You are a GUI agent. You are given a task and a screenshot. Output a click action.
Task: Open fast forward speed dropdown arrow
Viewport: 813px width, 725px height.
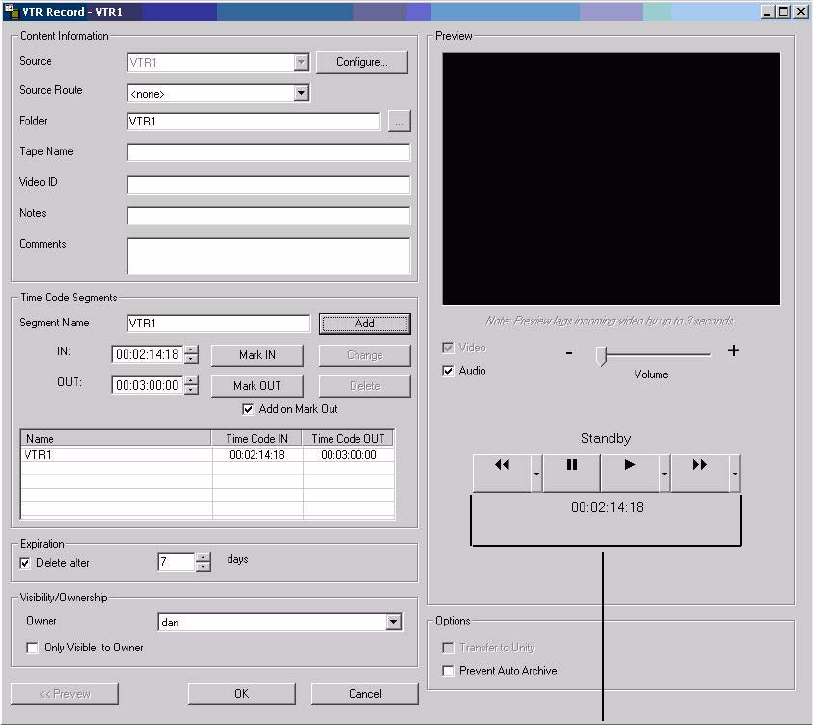[735, 473]
